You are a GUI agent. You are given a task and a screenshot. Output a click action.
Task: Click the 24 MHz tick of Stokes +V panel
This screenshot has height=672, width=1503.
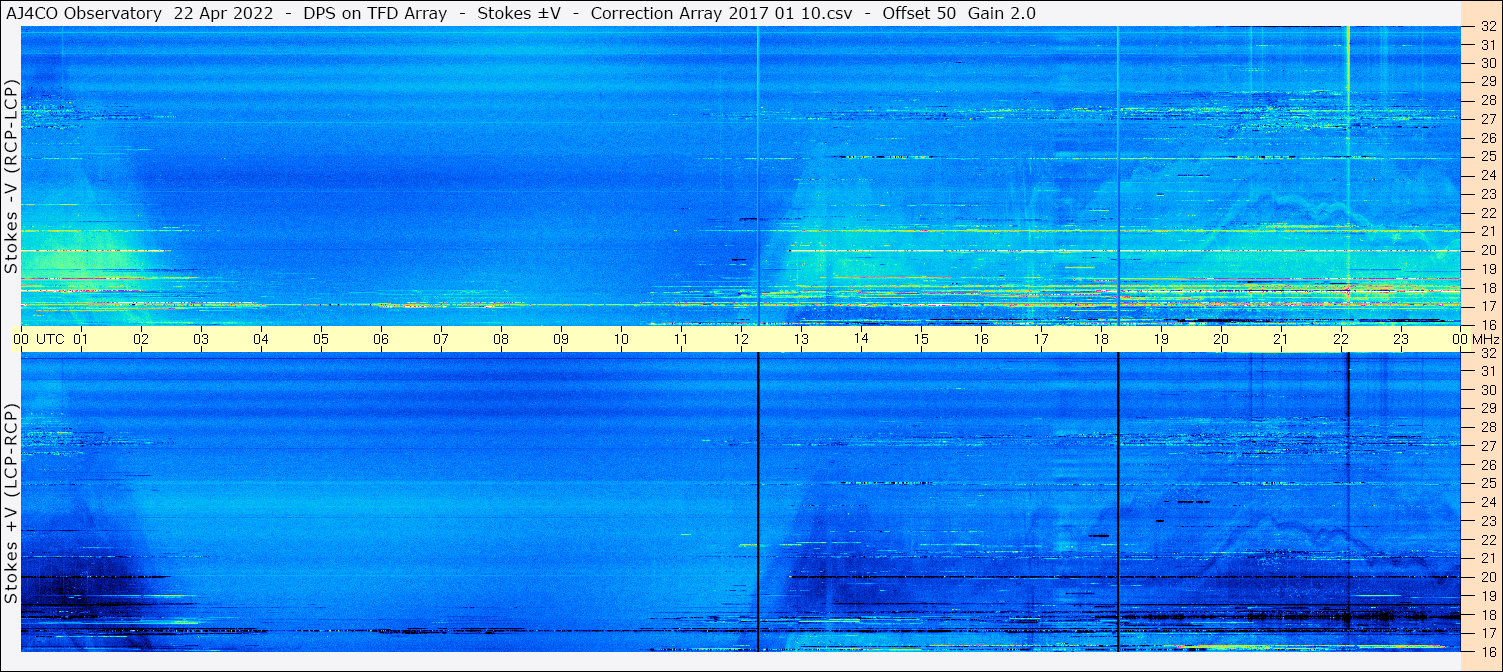pyautogui.click(x=1487, y=502)
